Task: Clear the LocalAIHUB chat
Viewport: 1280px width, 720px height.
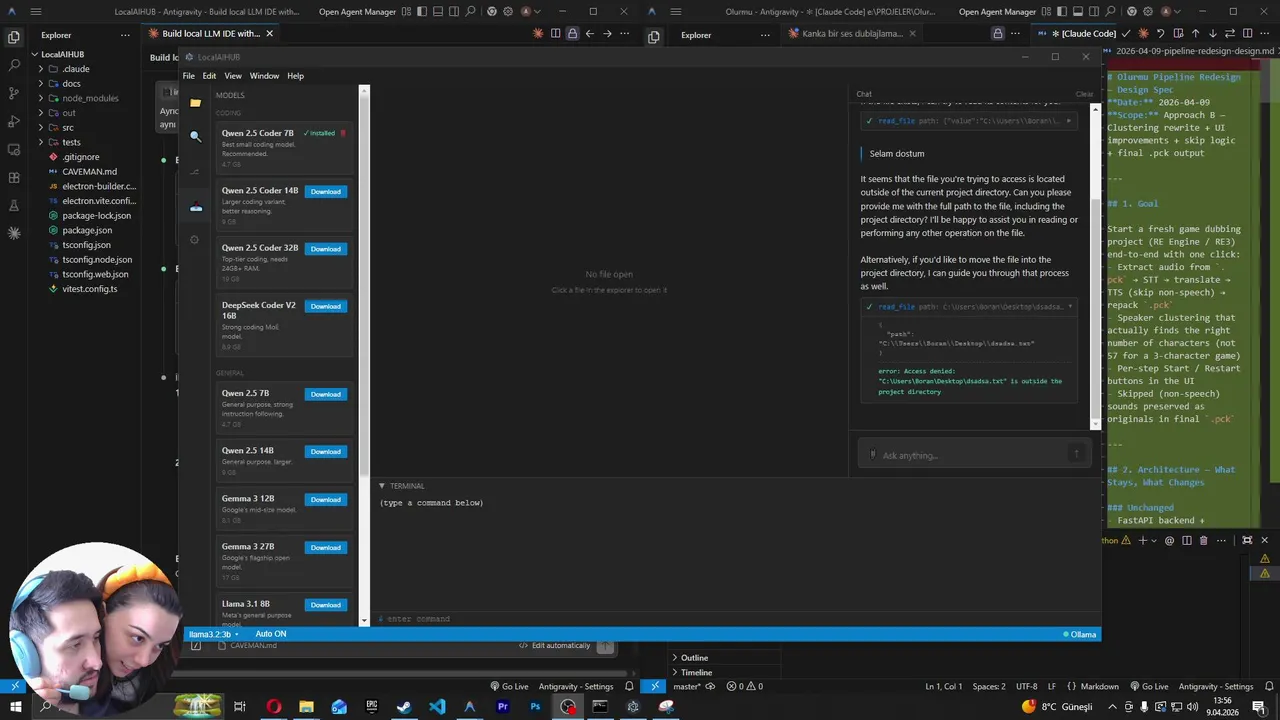Action: click(x=1084, y=94)
